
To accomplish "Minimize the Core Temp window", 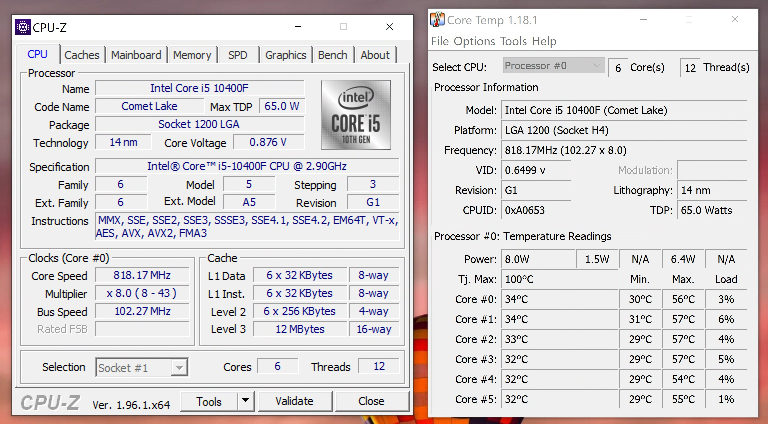I will click(644, 20).
